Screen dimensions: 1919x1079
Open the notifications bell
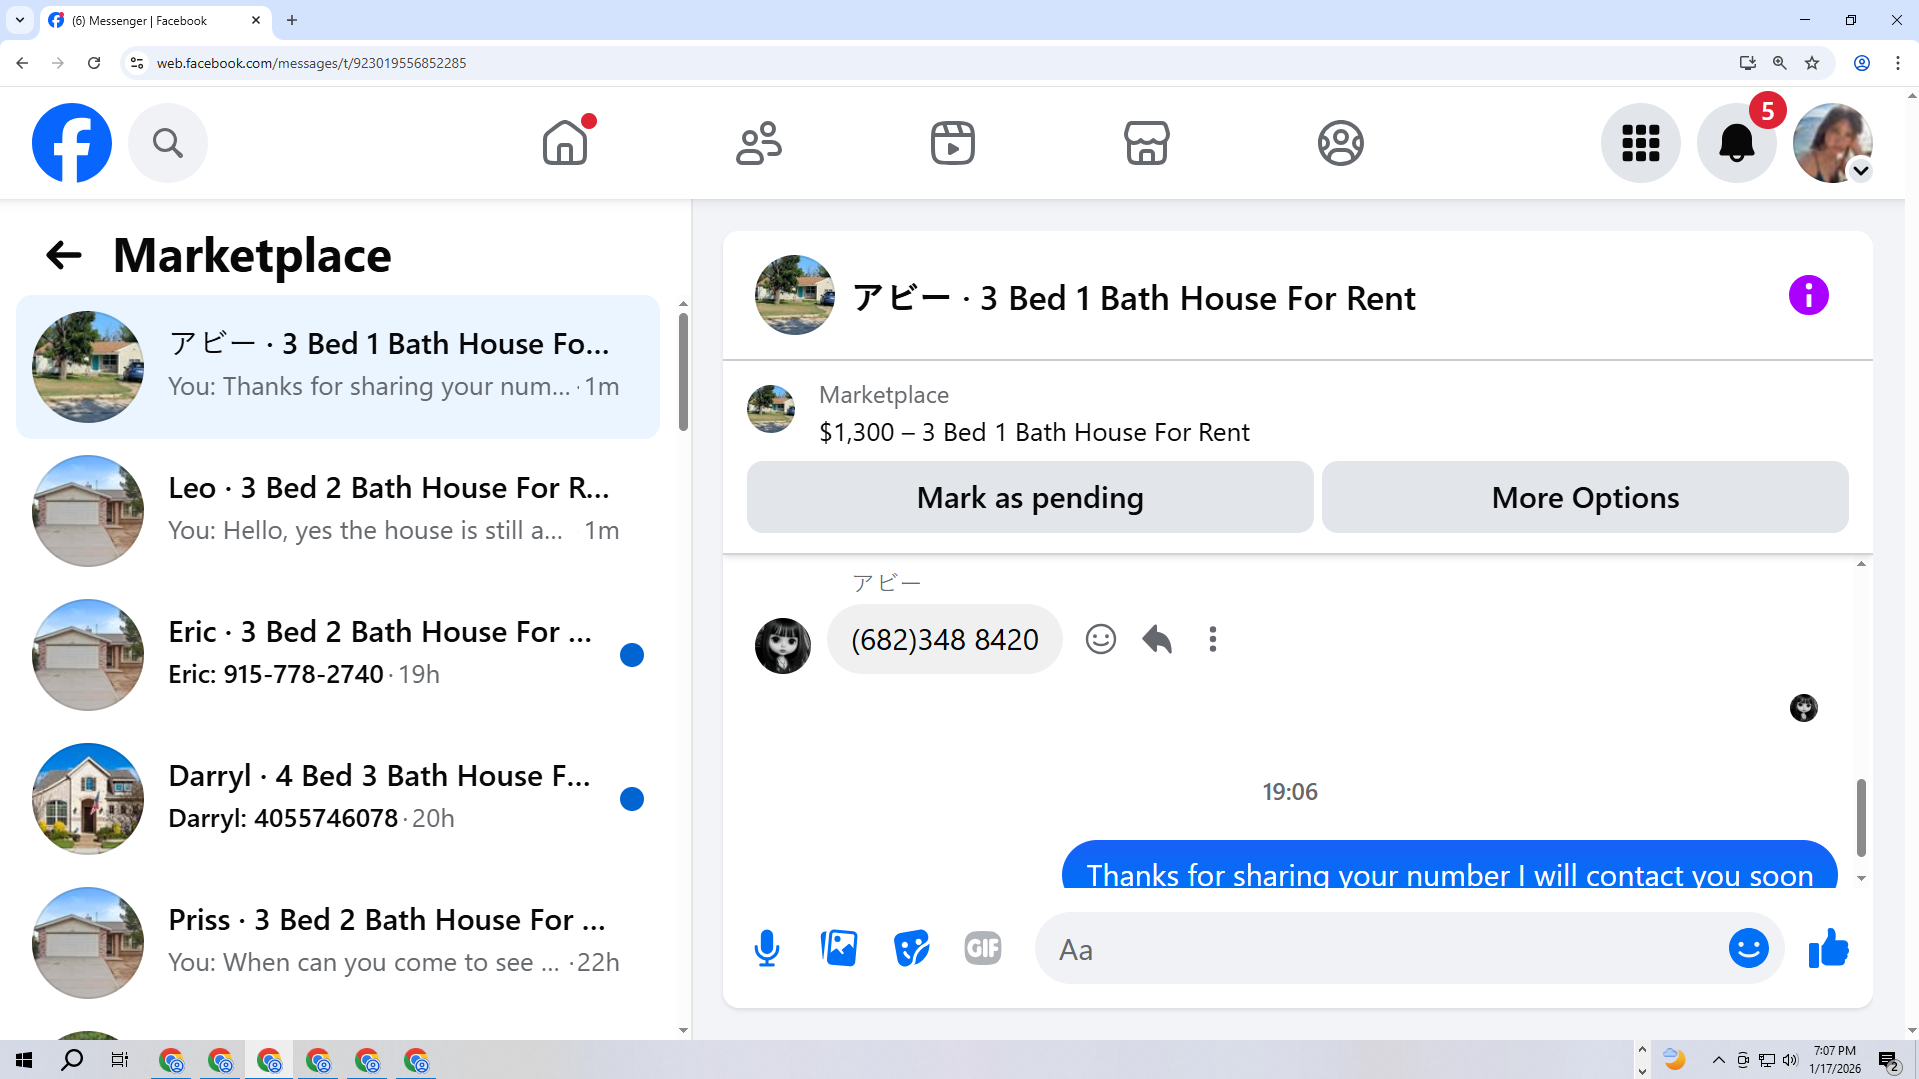(1737, 143)
